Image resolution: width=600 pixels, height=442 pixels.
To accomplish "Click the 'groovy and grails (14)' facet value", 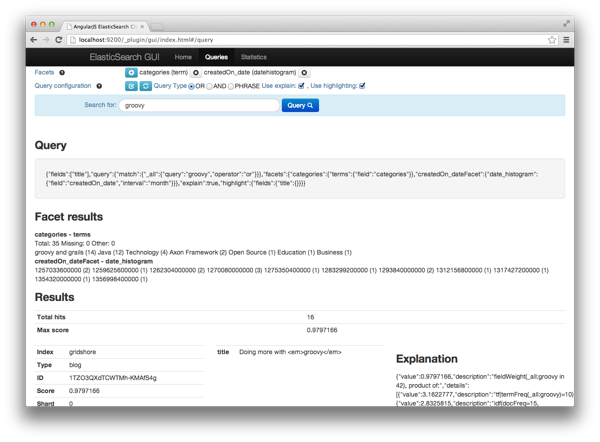I will click(x=65, y=253).
